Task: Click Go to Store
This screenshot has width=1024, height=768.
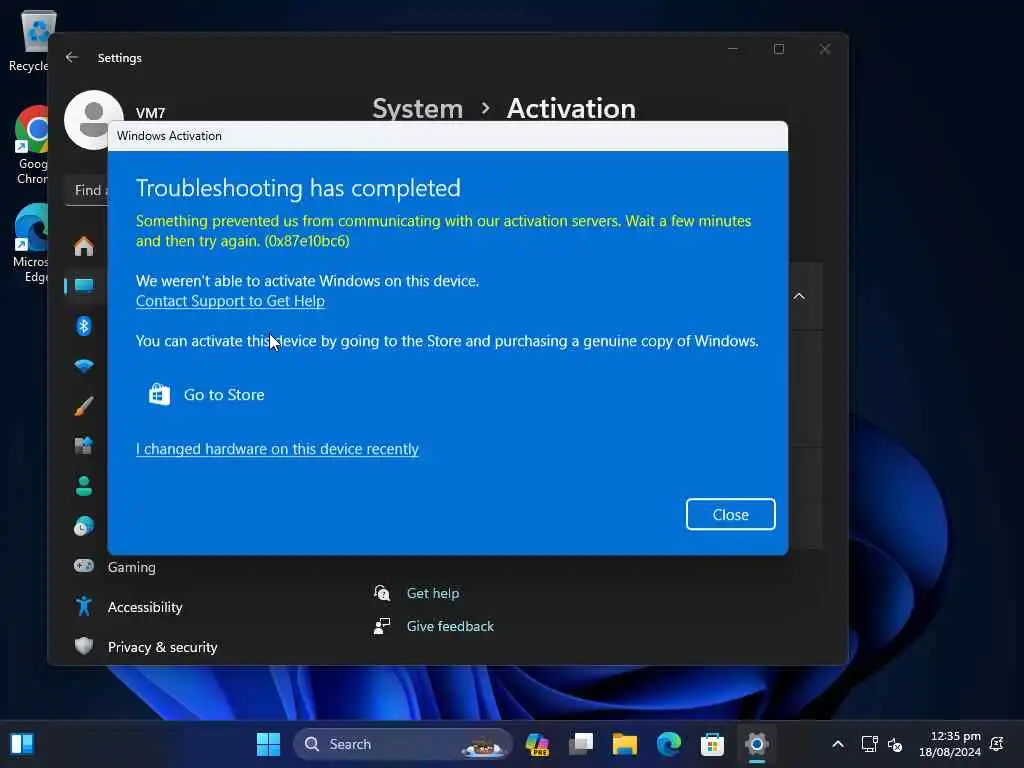Action: pyautogui.click(x=224, y=394)
